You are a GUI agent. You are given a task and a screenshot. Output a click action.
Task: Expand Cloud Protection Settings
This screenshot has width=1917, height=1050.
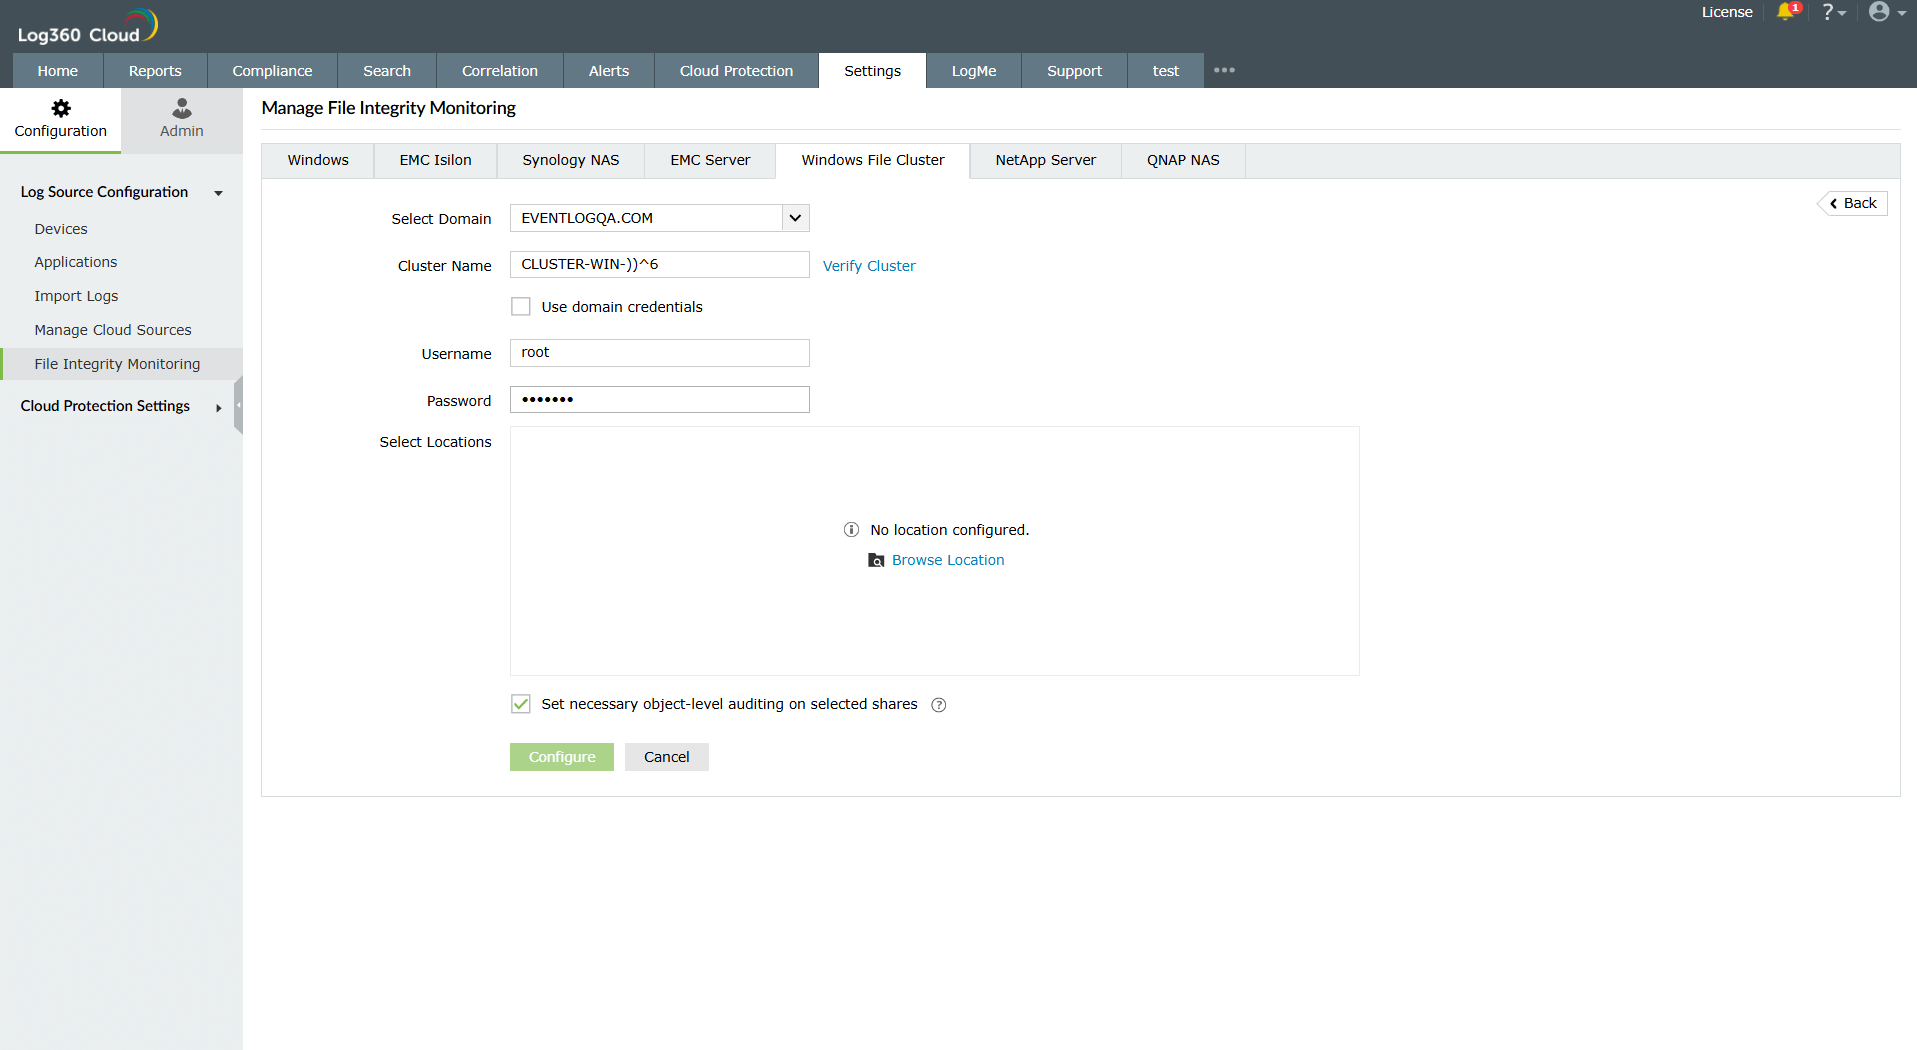(x=218, y=408)
